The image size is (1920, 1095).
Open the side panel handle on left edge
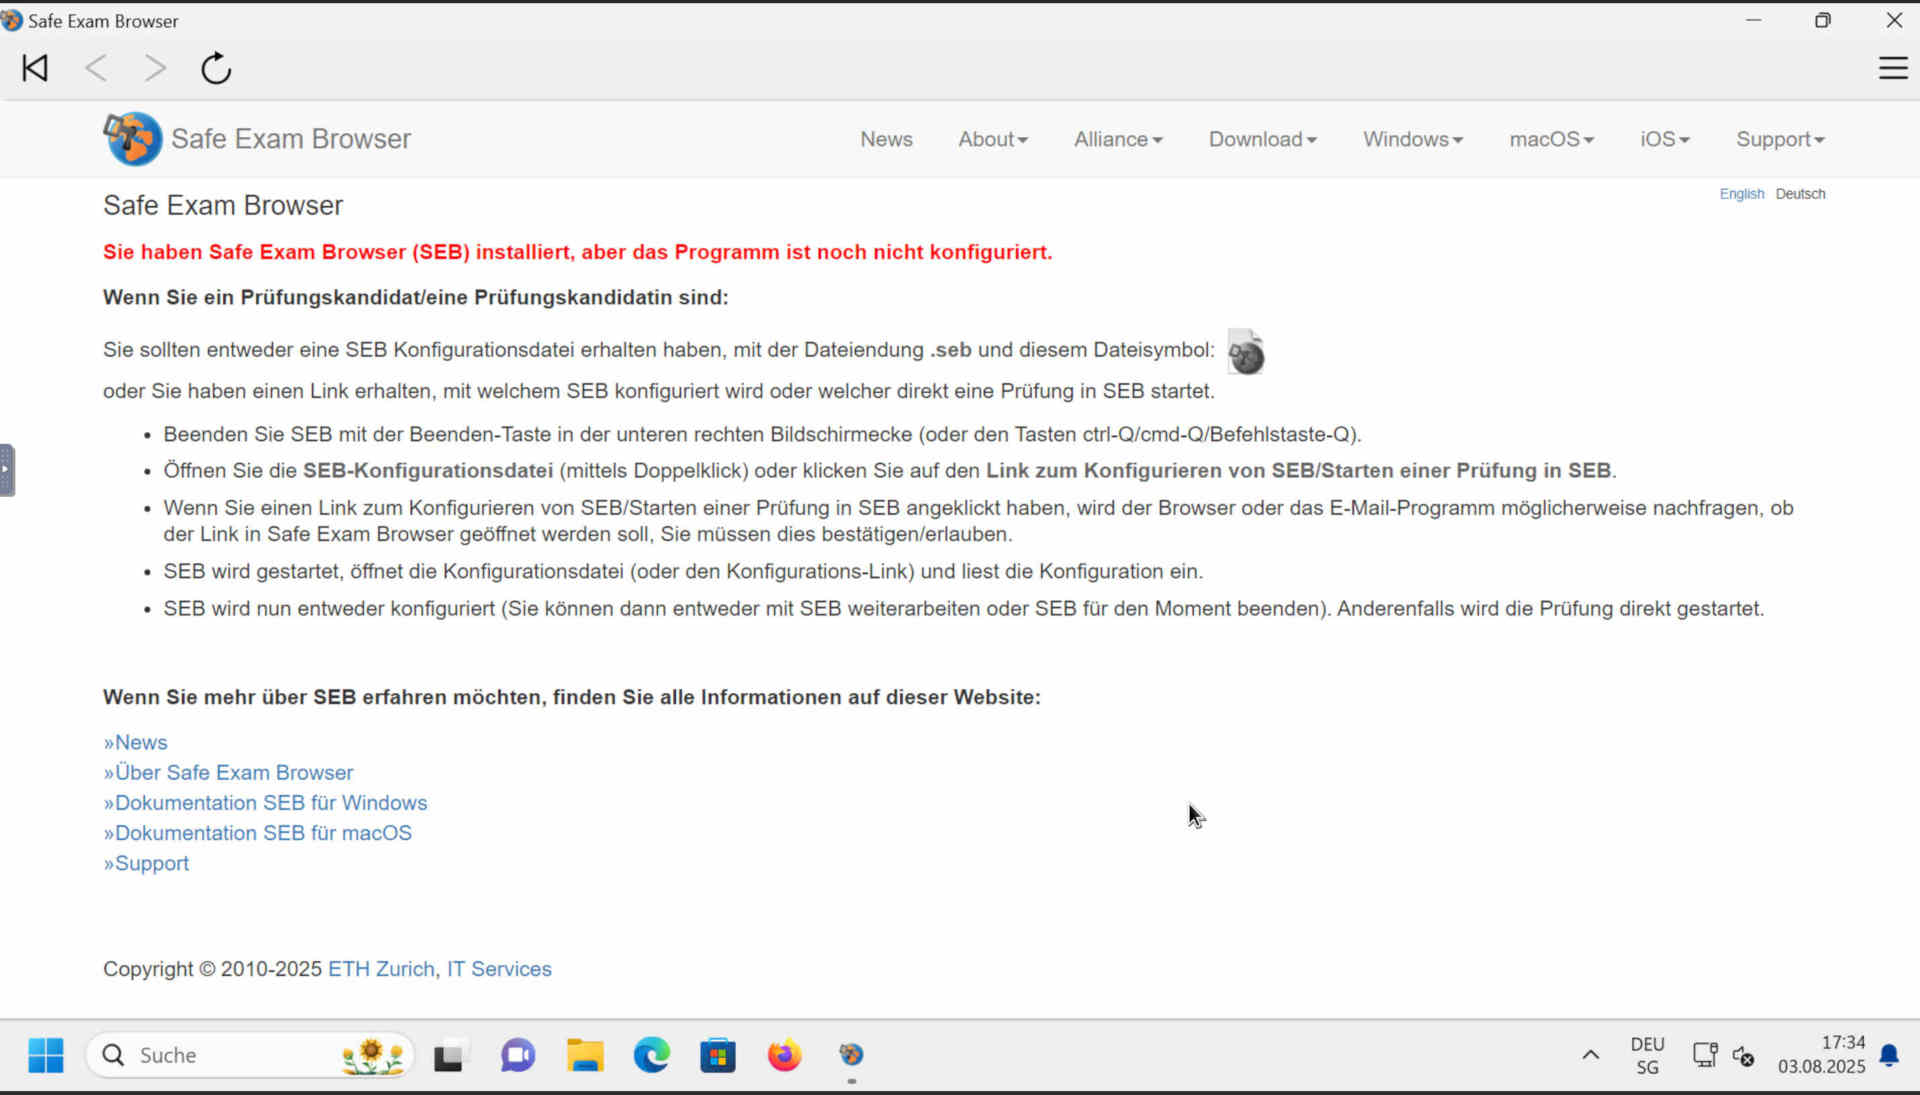tap(7, 470)
